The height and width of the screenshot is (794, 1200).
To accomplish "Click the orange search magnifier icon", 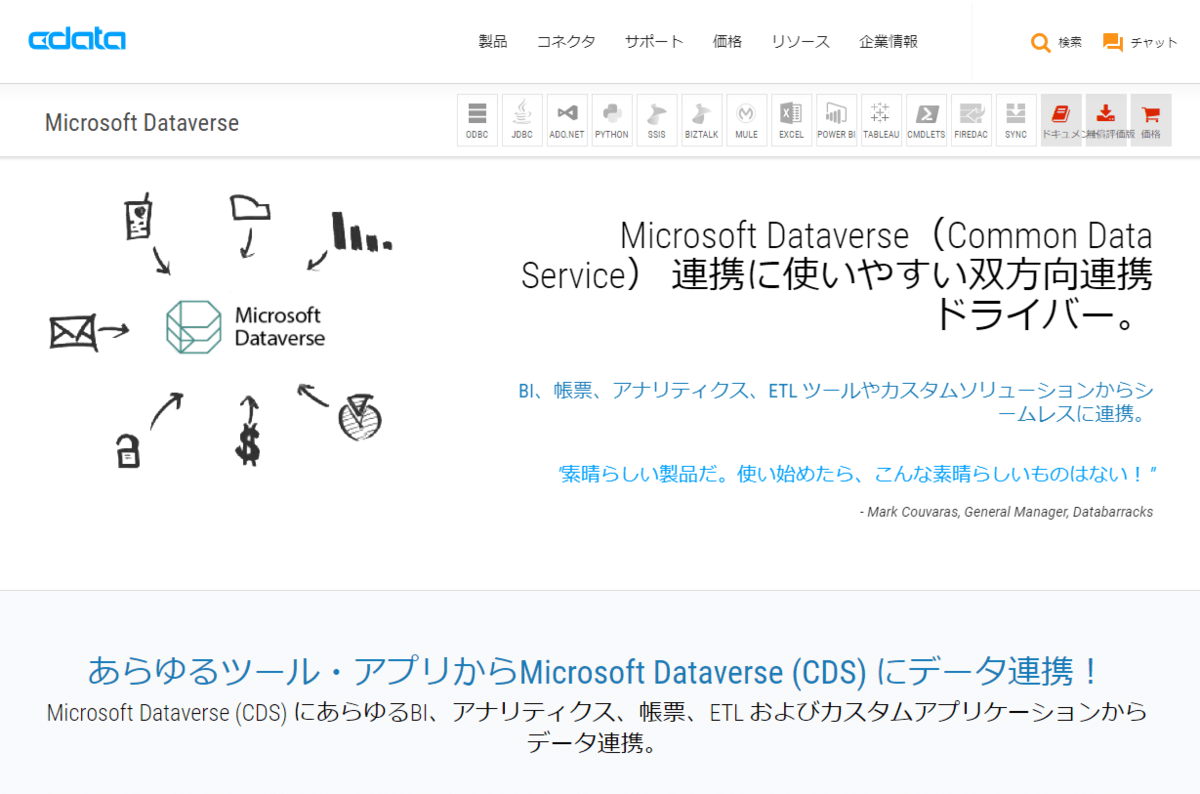I will pyautogui.click(x=1041, y=42).
